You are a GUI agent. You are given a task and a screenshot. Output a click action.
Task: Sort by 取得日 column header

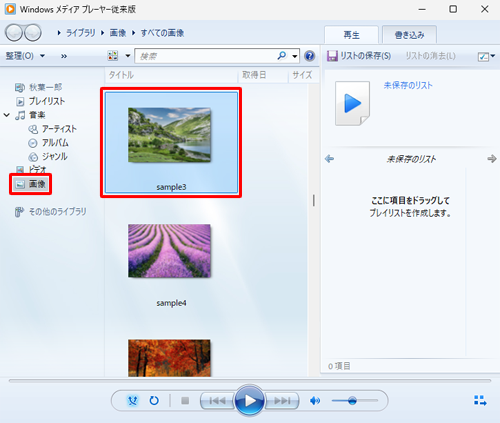(263, 75)
